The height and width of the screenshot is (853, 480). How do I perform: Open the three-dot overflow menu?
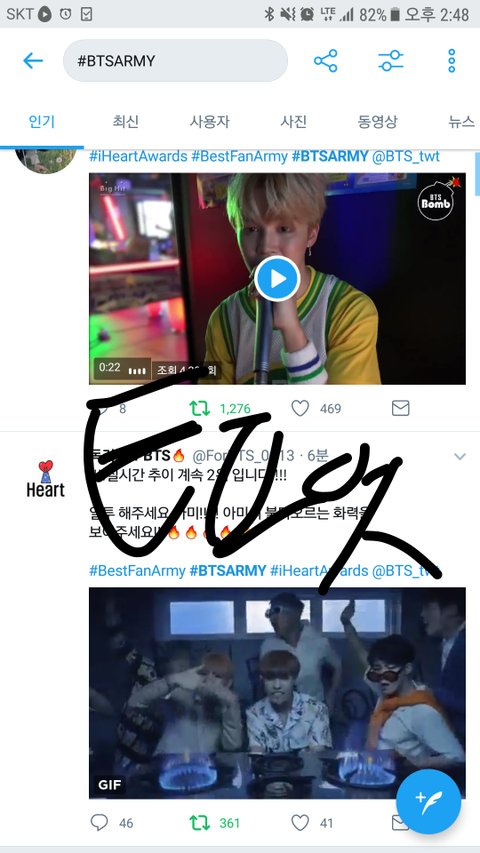point(451,60)
